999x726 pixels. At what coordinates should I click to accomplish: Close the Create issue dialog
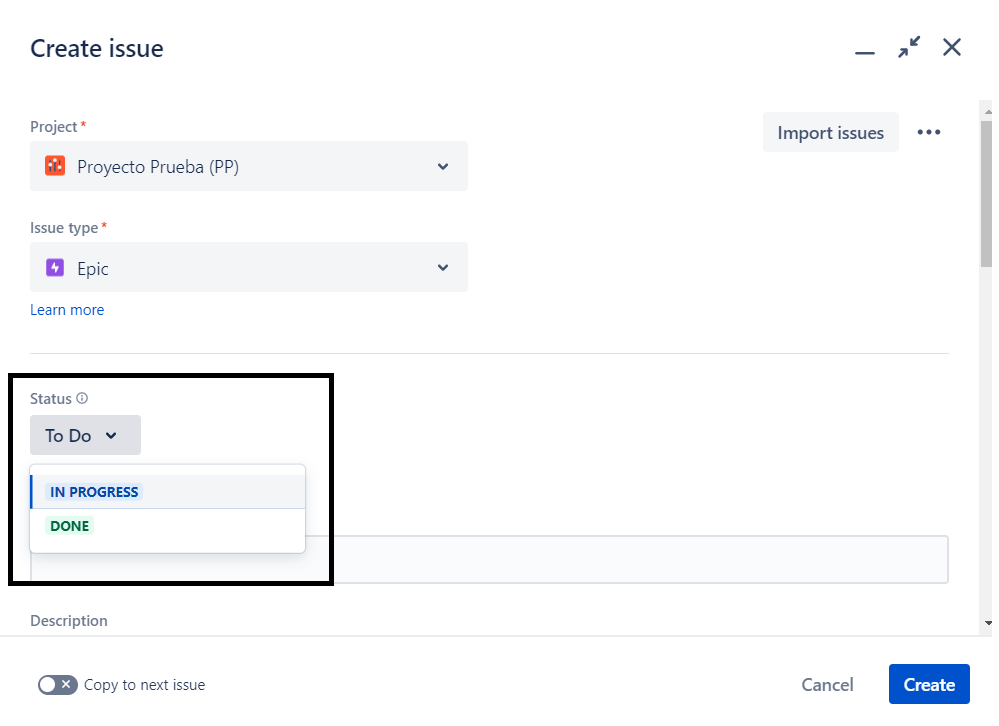pos(952,47)
